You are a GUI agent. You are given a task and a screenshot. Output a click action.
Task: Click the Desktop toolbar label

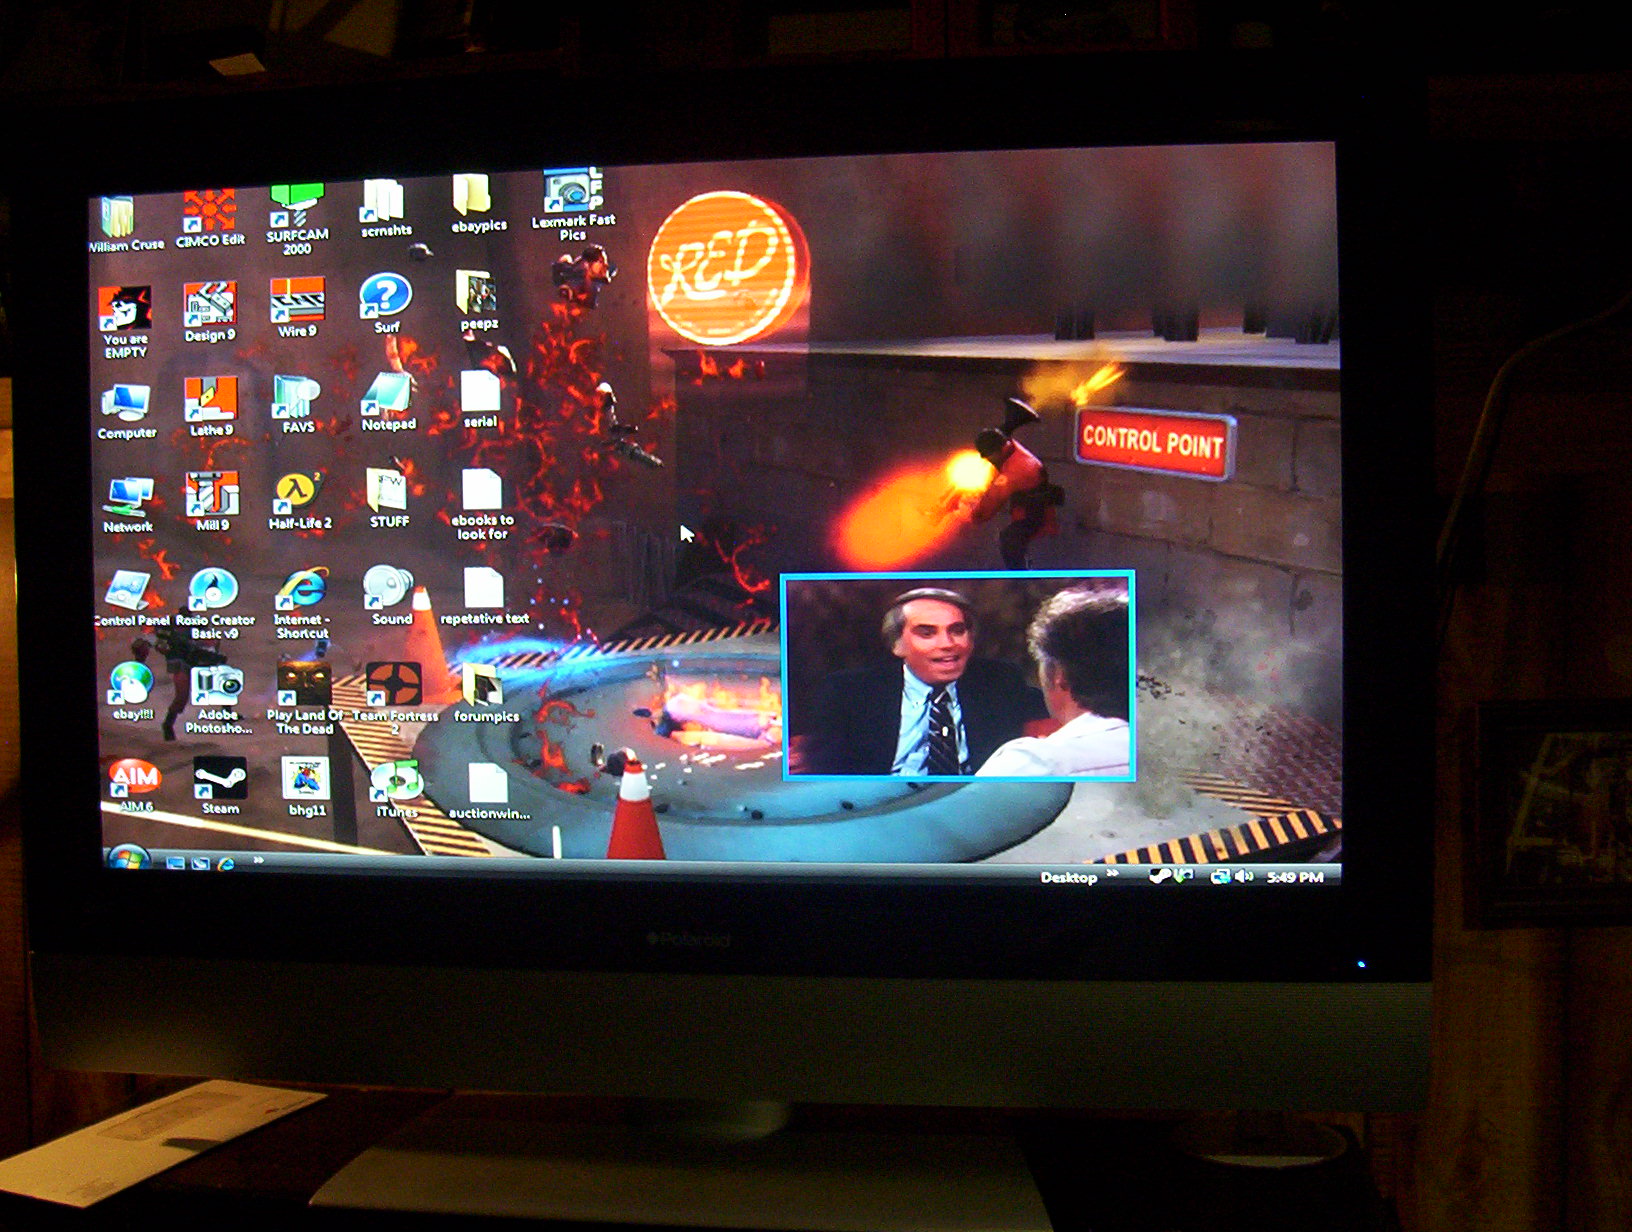coord(1068,878)
